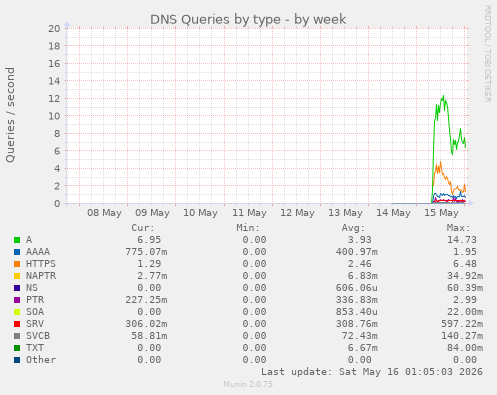Click the NS max value 60.39m
The height and width of the screenshot is (395, 497).
pos(465,288)
